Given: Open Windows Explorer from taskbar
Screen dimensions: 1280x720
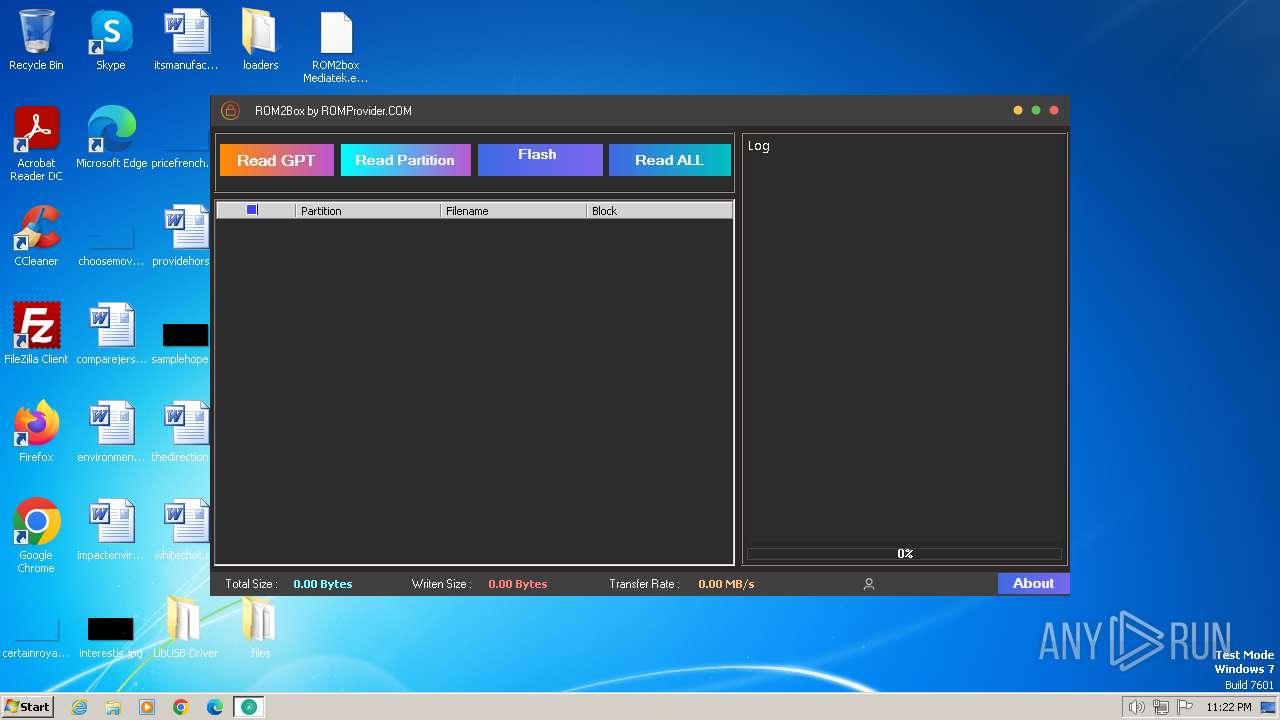Looking at the screenshot, I should [x=113, y=707].
